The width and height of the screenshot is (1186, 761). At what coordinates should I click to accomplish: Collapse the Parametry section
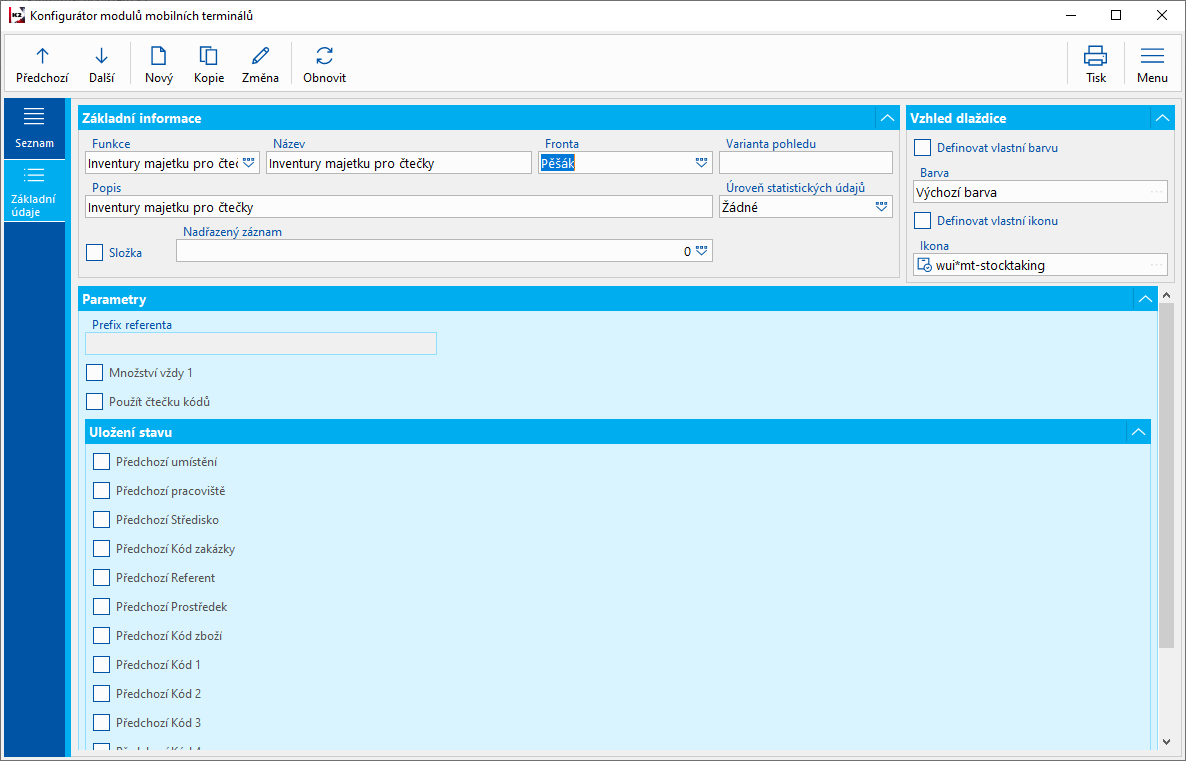(x=1145, y=299)
